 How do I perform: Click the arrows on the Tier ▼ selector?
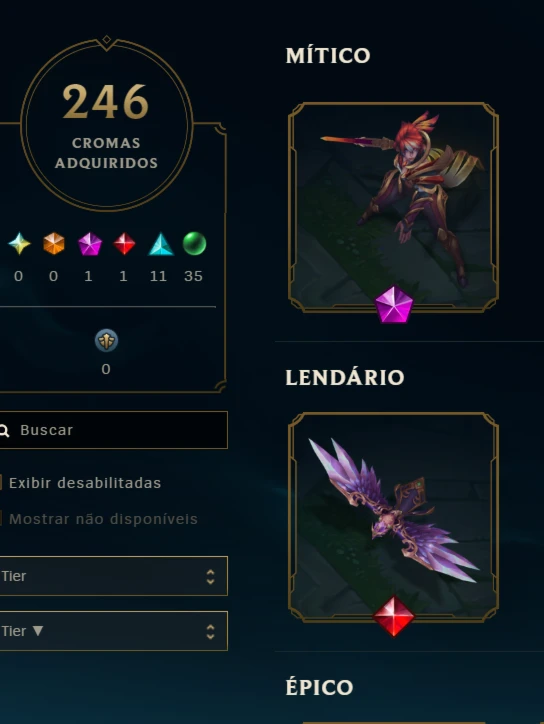coord(211,631)
